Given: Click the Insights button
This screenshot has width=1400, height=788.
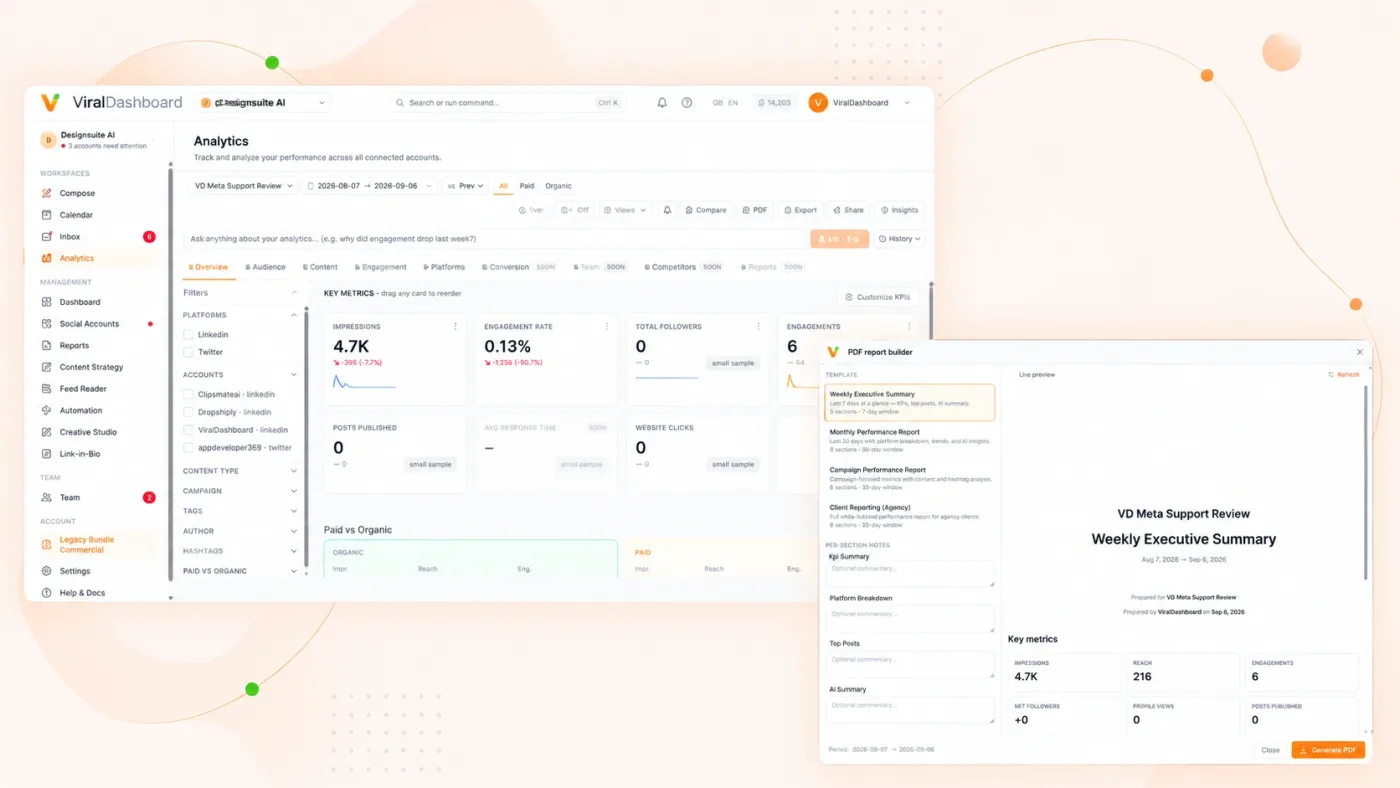Looking at the screenshot, I should point(899,210).
